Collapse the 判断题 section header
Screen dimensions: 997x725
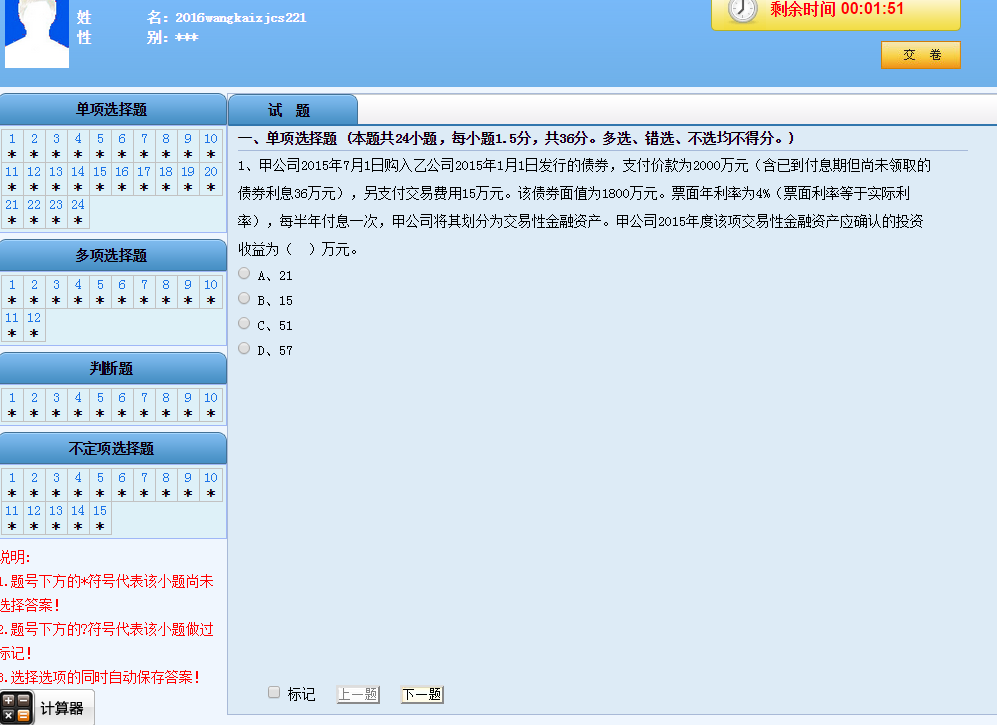click(112, 369)
